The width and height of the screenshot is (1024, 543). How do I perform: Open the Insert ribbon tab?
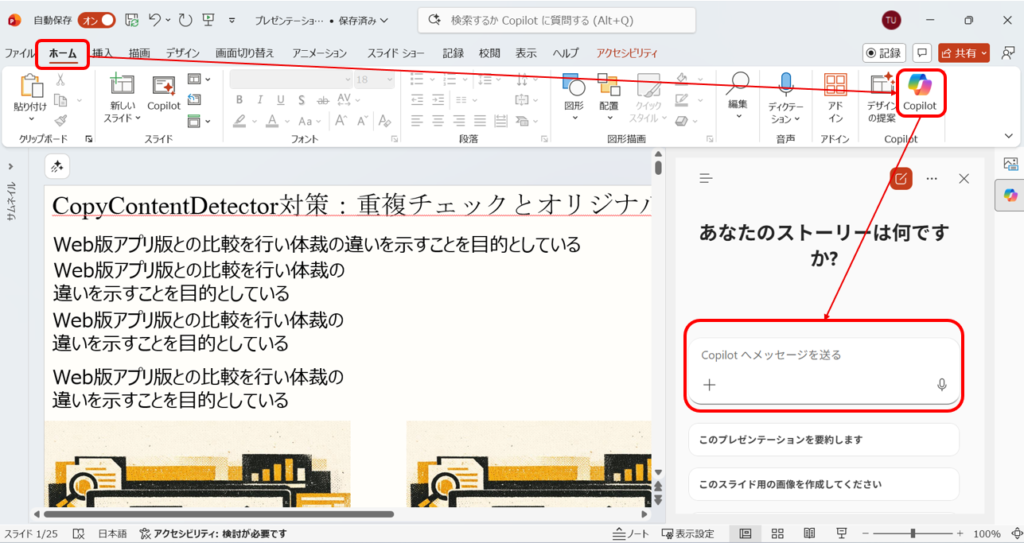(x=102, y=52)
